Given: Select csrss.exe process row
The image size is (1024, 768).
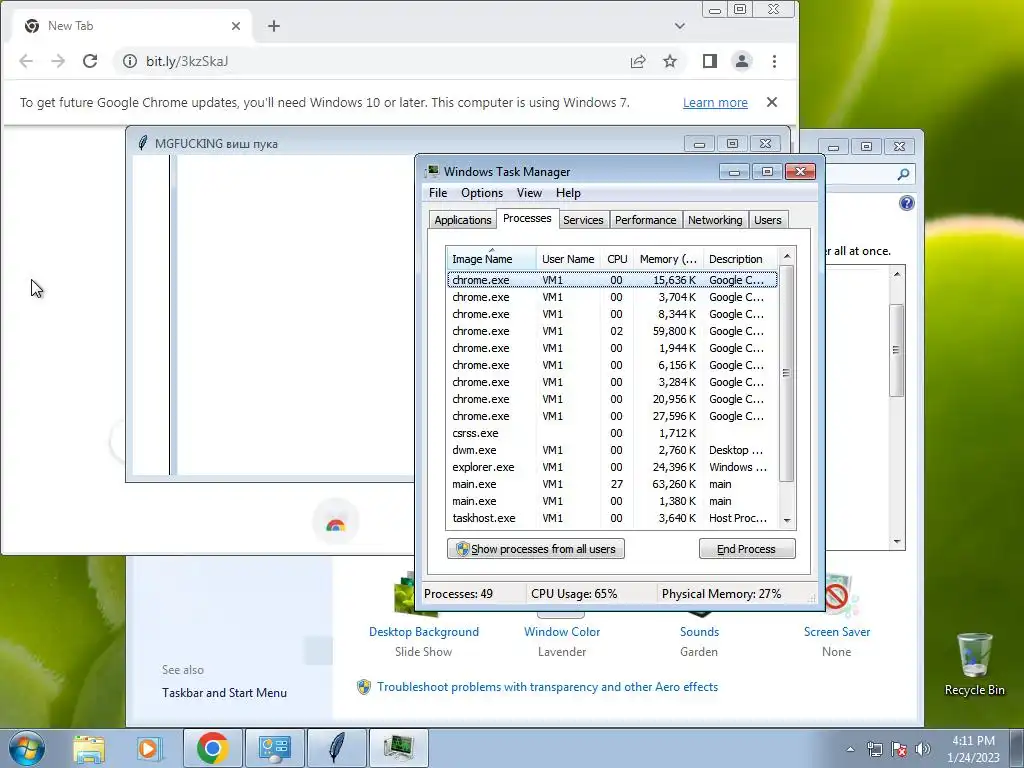Looking at the screenshot, I should (612, 433).
